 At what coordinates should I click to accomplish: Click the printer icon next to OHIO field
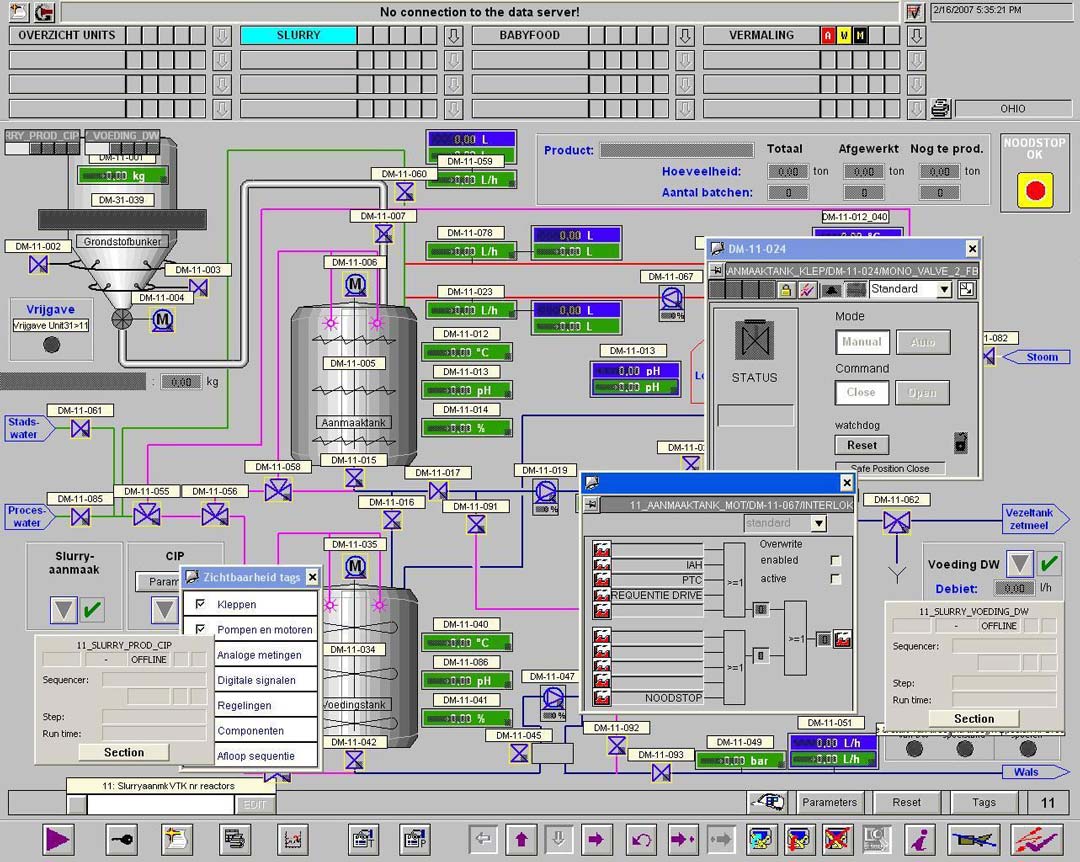tap(940, 109)
